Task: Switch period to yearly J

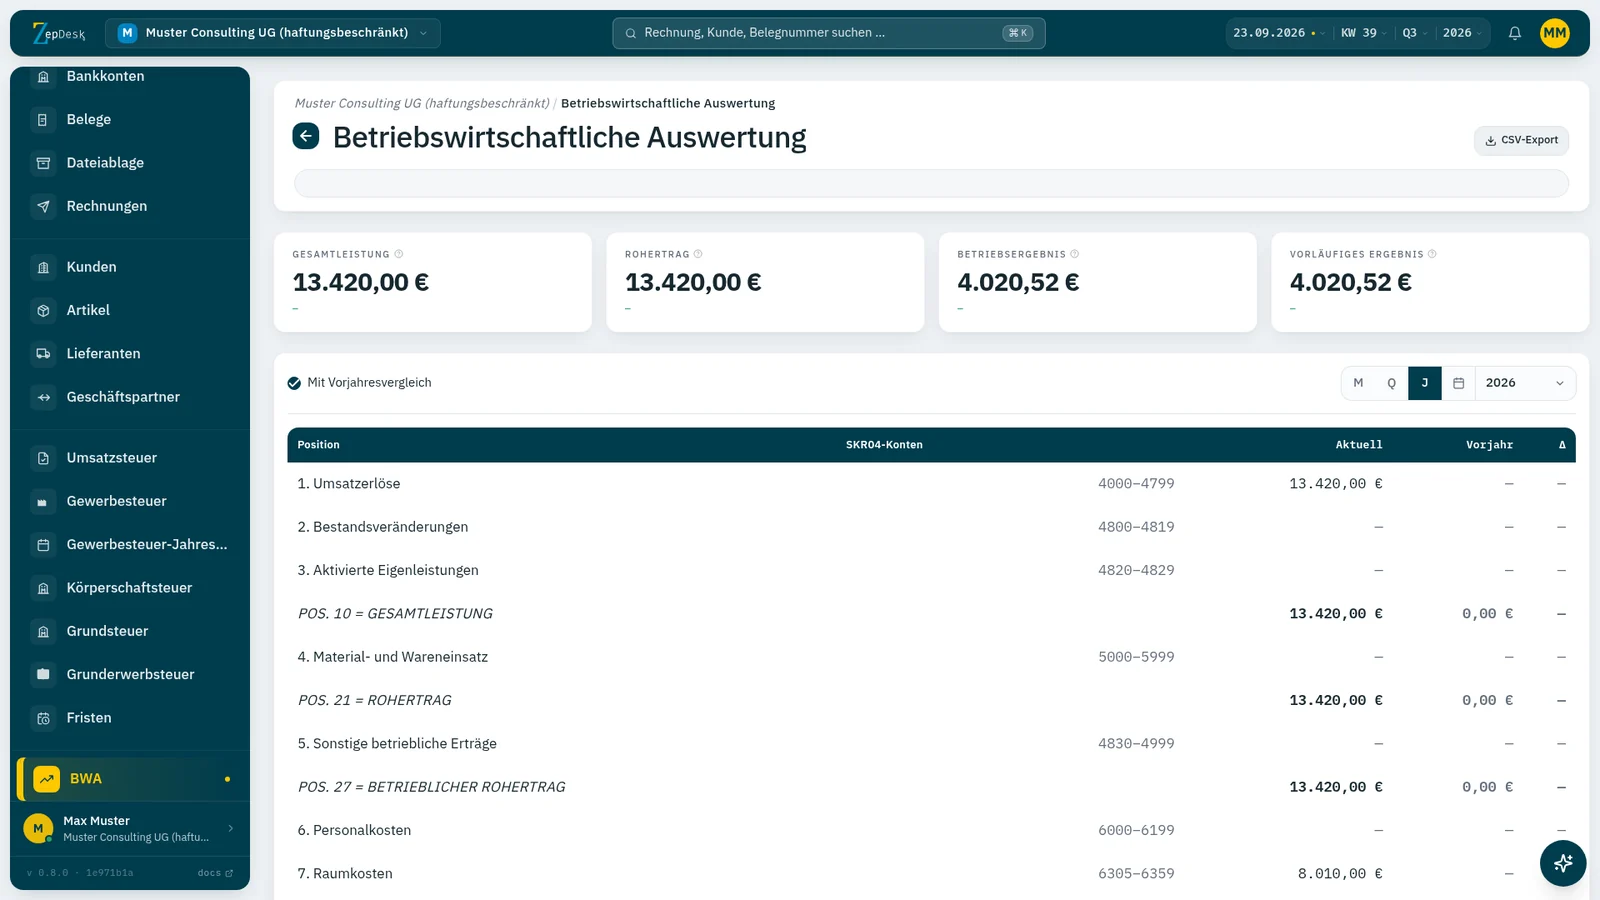Action: (x=1425, y=383)
